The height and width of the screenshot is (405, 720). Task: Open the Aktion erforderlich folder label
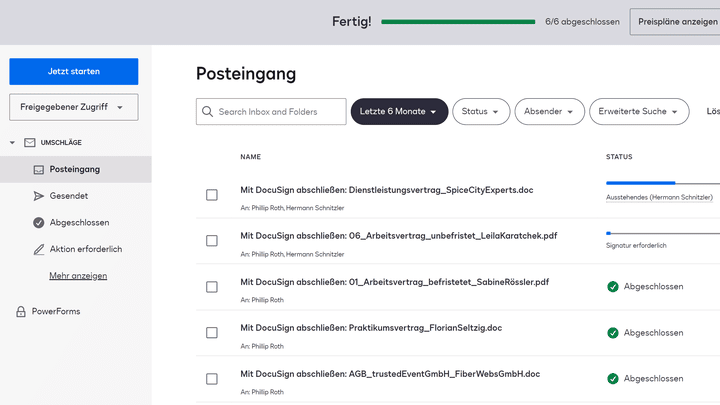(x=86, y=249)
